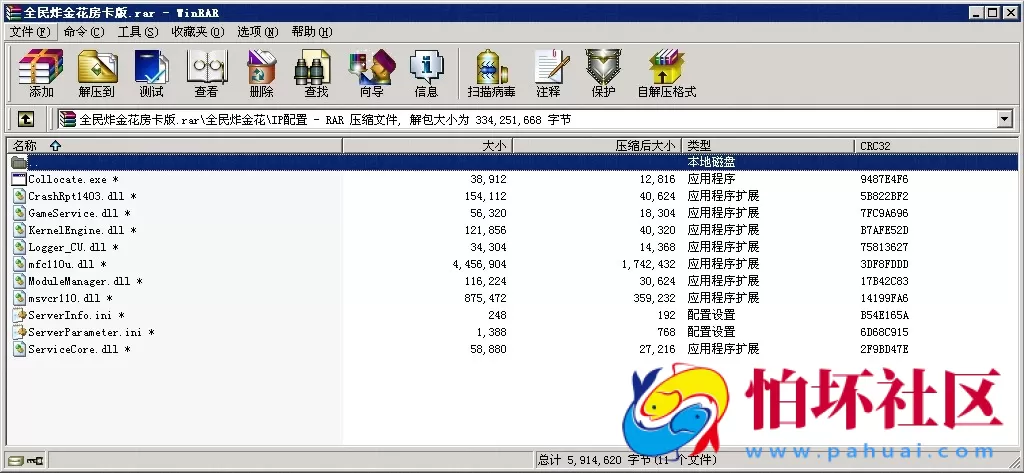Go up one level with arrow button
Screen dimensions: 1024x473
[26, 119]
